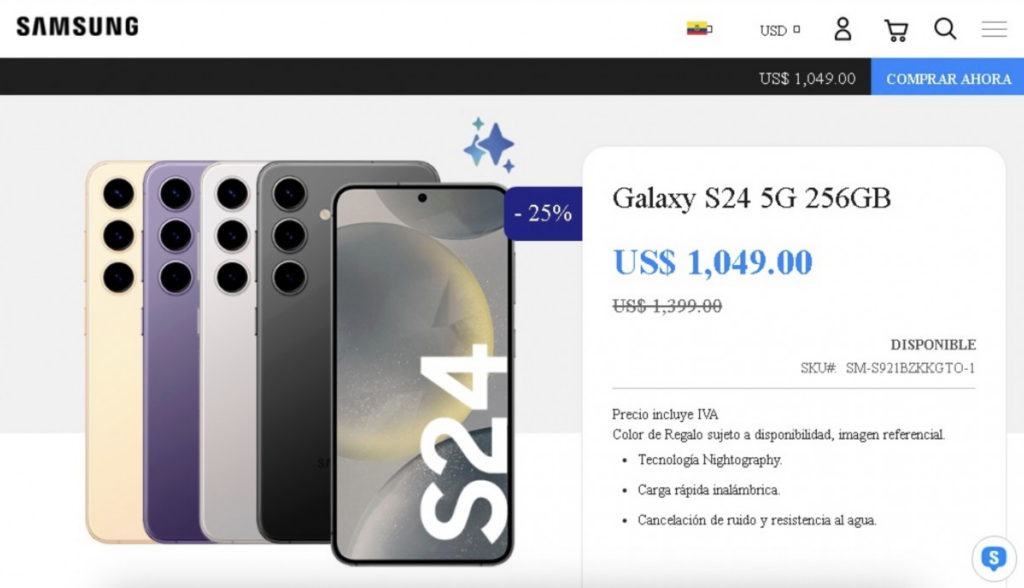Viewport: 1024px width, 588px height.
Task: Click the Ecuador flag icon
Action: coord(696,29)
